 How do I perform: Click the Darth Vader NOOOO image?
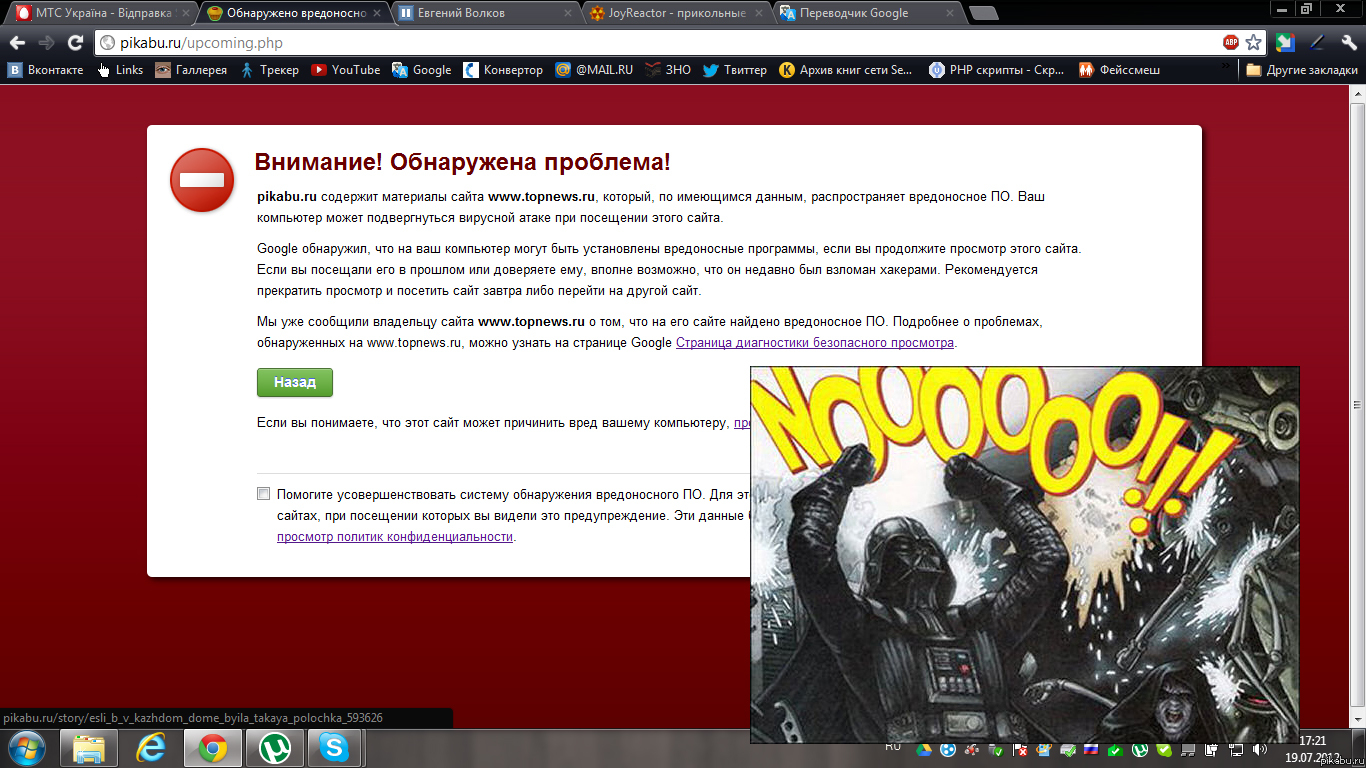(x=1025, y=555)
